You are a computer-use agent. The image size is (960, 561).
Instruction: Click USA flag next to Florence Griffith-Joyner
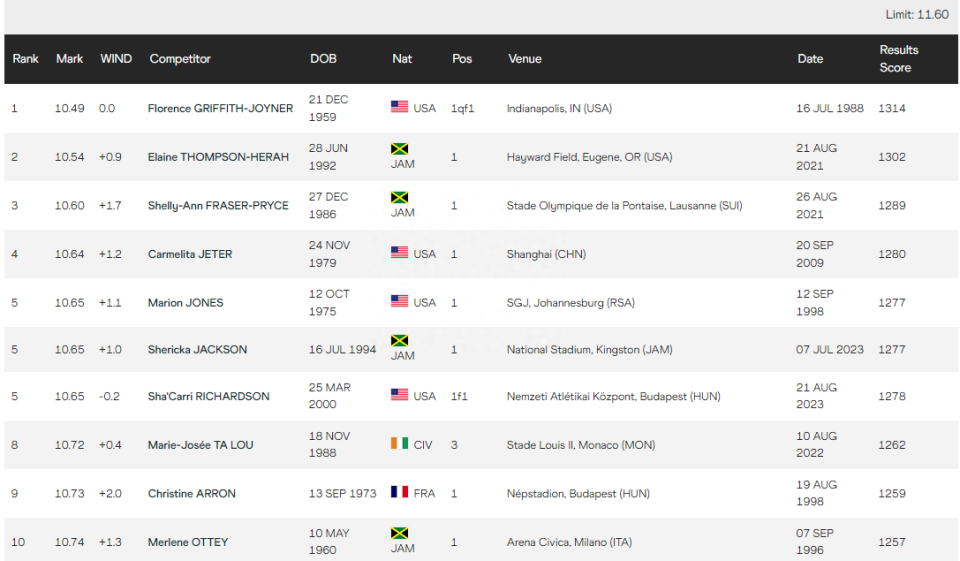pos(399,107)
